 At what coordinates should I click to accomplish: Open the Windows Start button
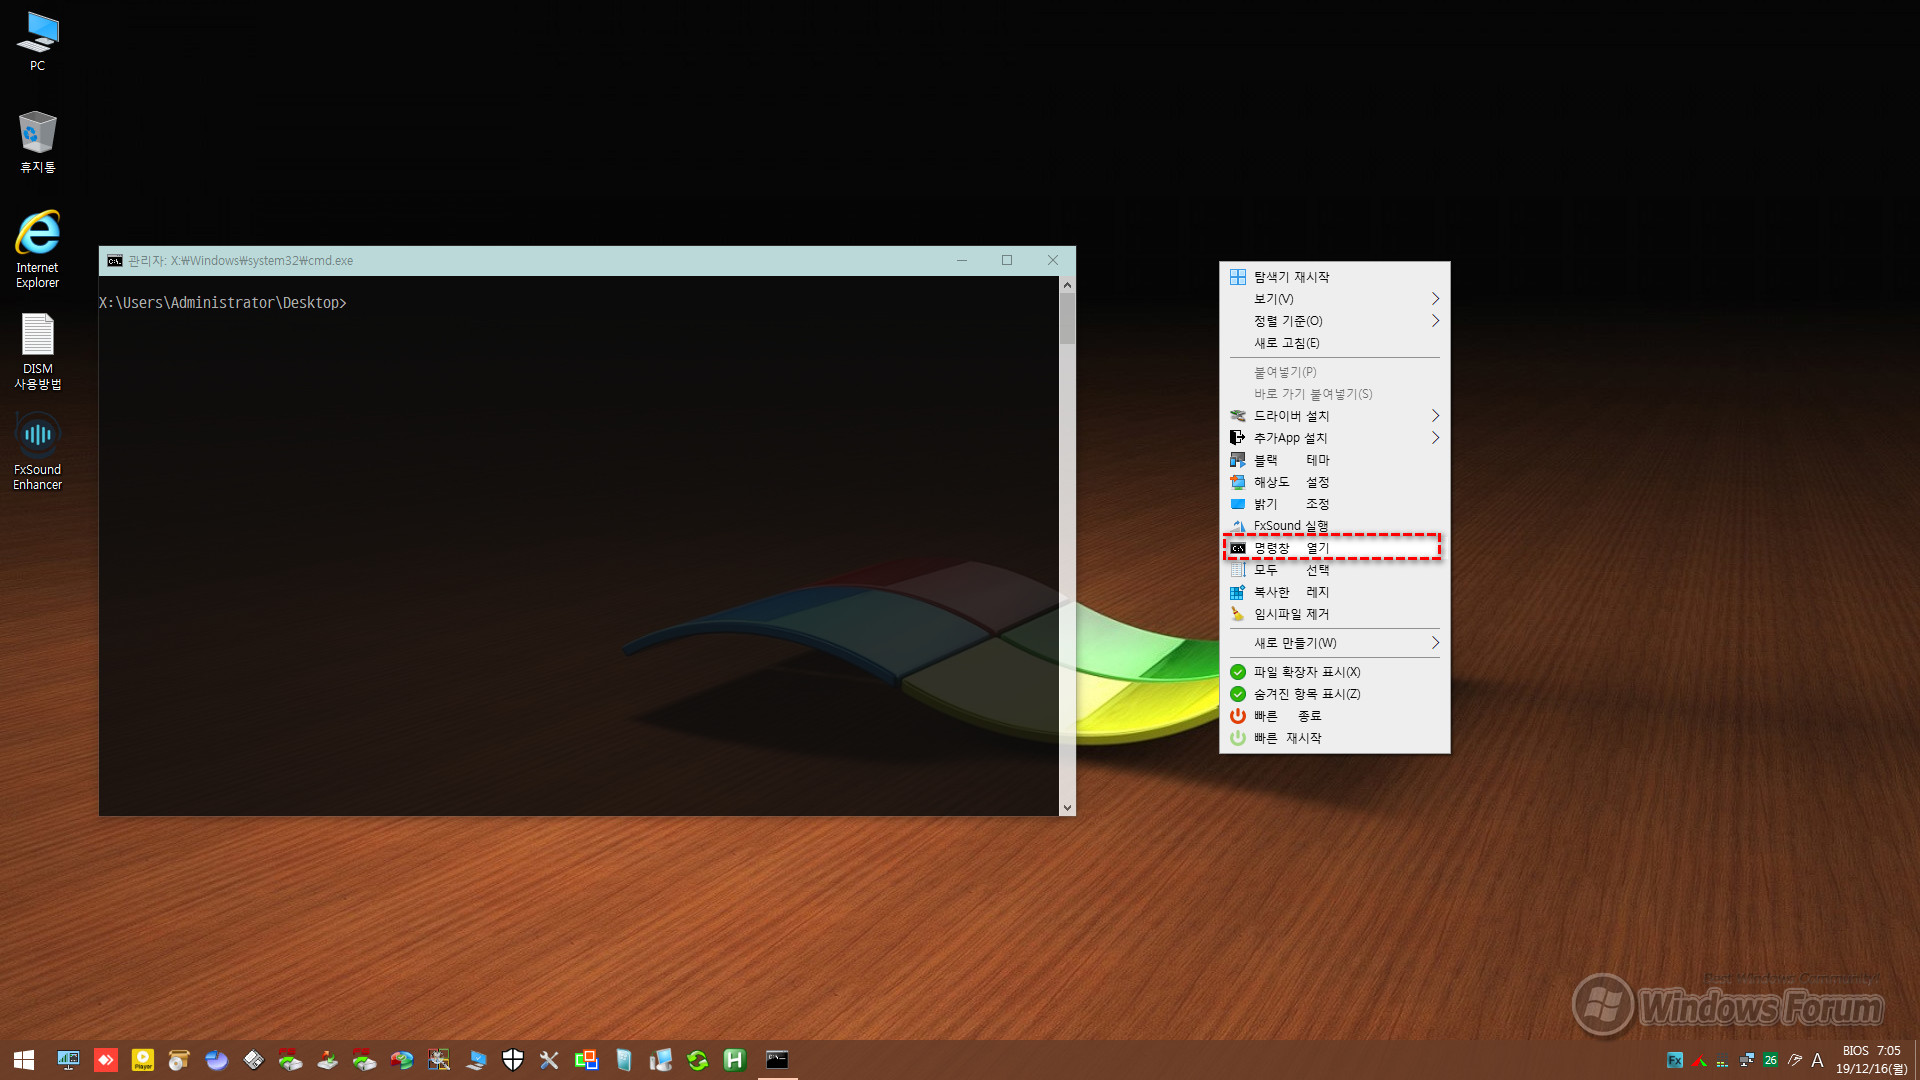click(x=24, y=1060)
